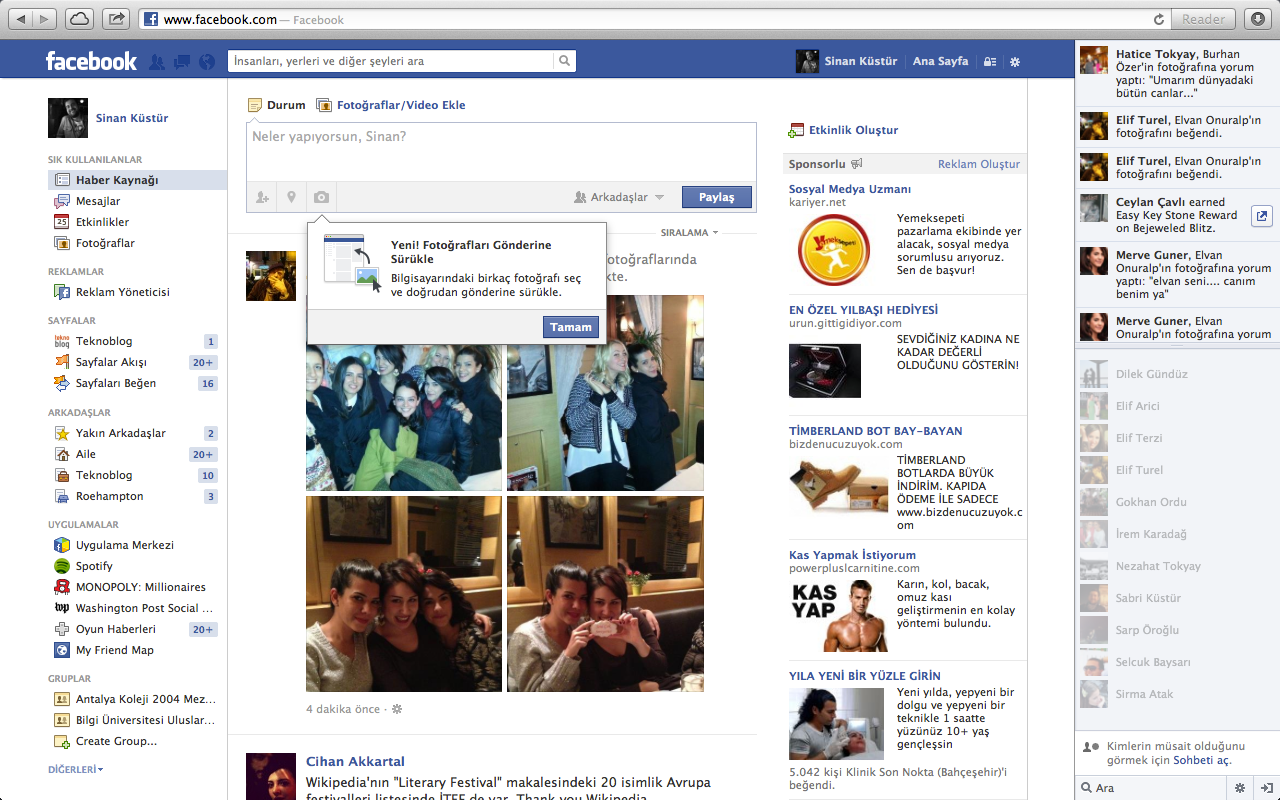Open account settings gear dropdown in top bar
This screenshot has width=1280, height=800.
tap(1015, 62)
